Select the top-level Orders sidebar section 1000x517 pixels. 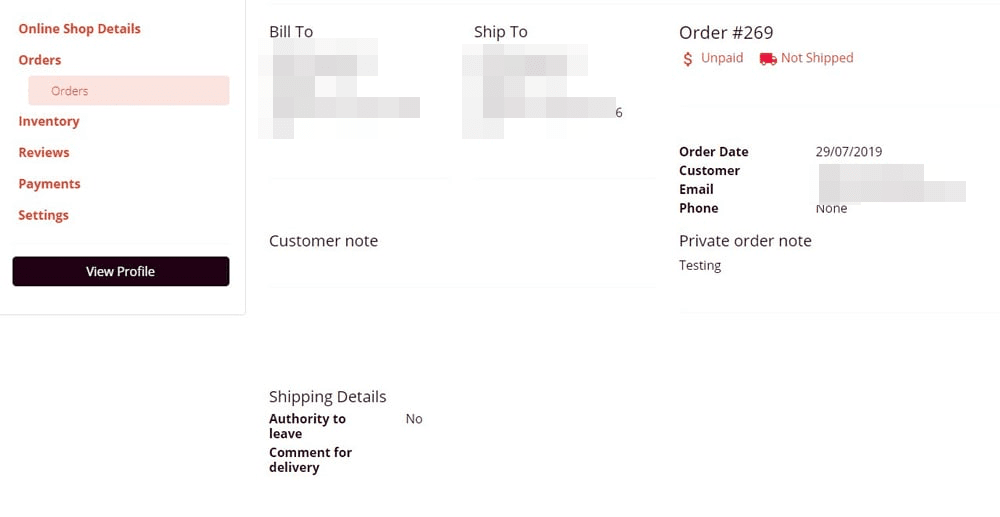pos(40,60)
